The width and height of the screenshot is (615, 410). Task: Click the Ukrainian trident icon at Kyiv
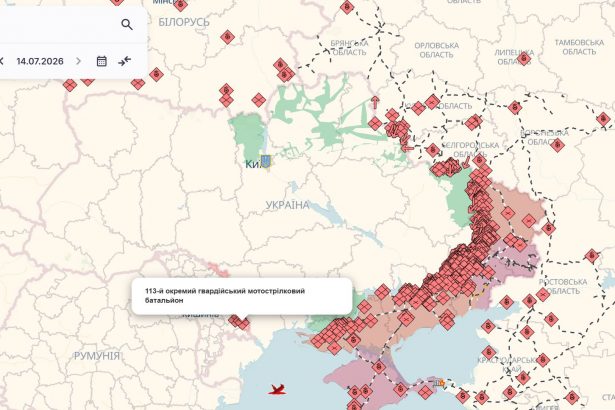click(266, 161)
